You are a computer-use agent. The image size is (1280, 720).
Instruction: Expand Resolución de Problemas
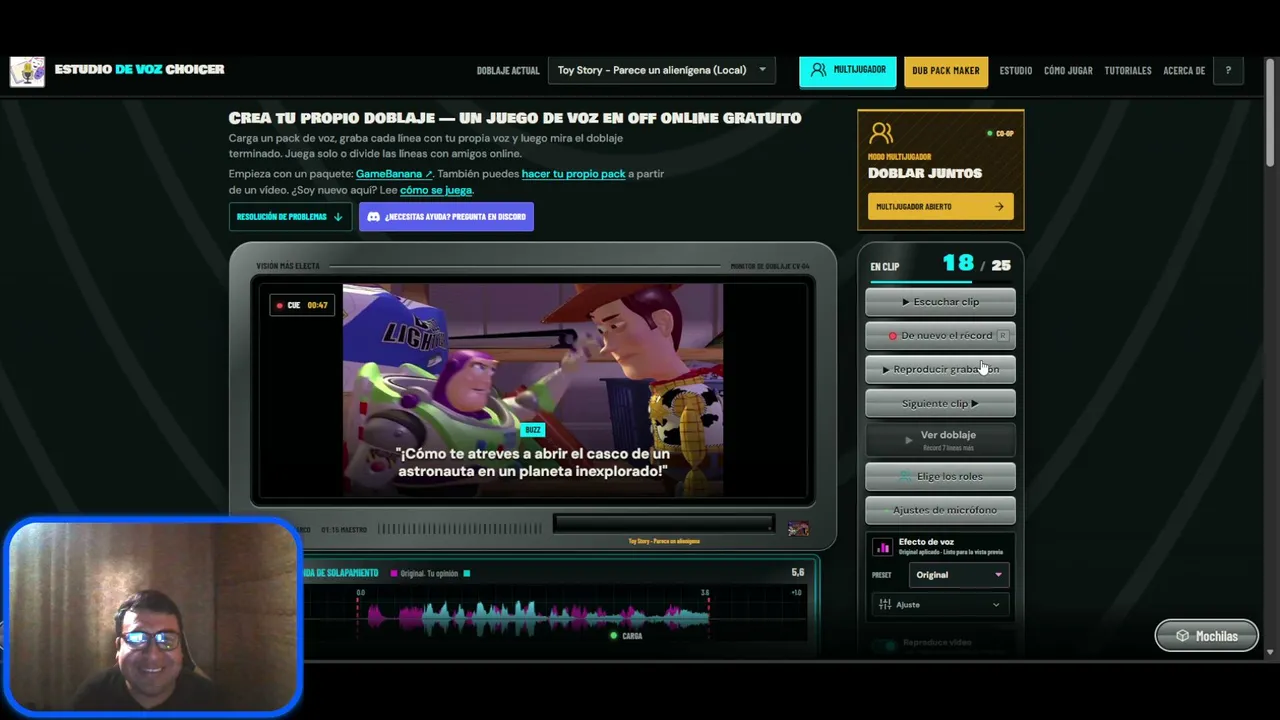coord(290,217)
